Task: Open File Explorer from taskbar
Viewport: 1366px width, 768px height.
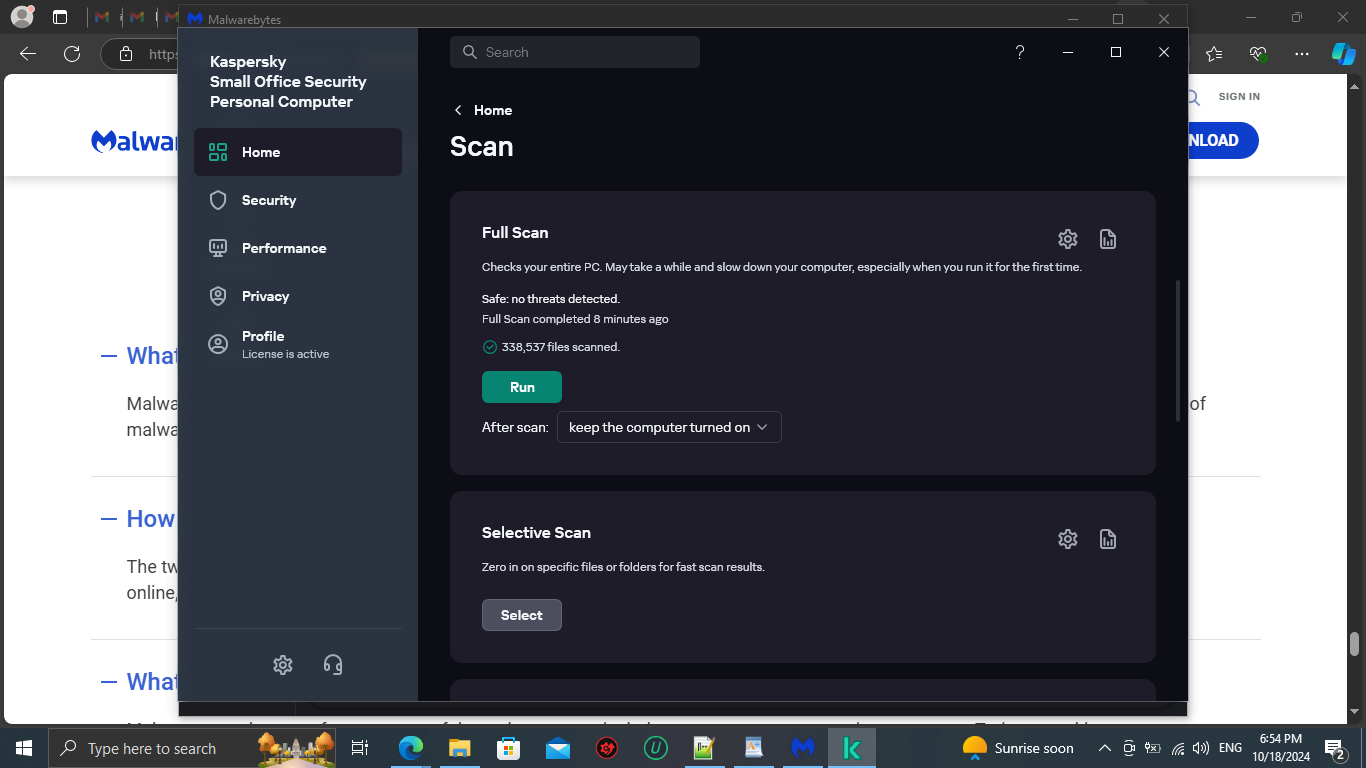Action: tap(459, 748)
